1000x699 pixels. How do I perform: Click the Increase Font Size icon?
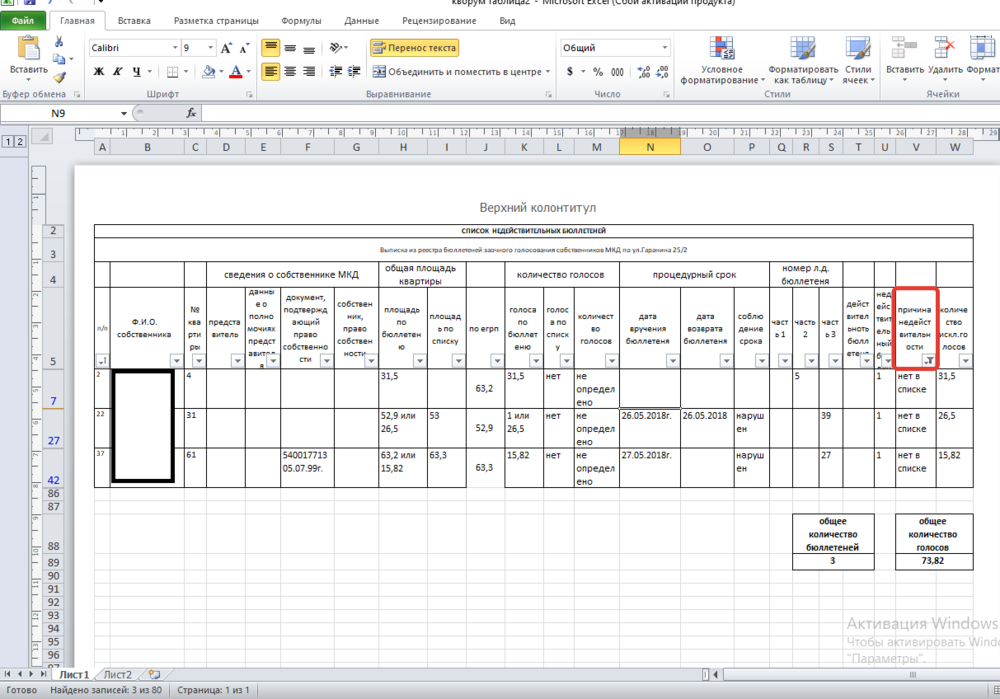coord(226,48)
